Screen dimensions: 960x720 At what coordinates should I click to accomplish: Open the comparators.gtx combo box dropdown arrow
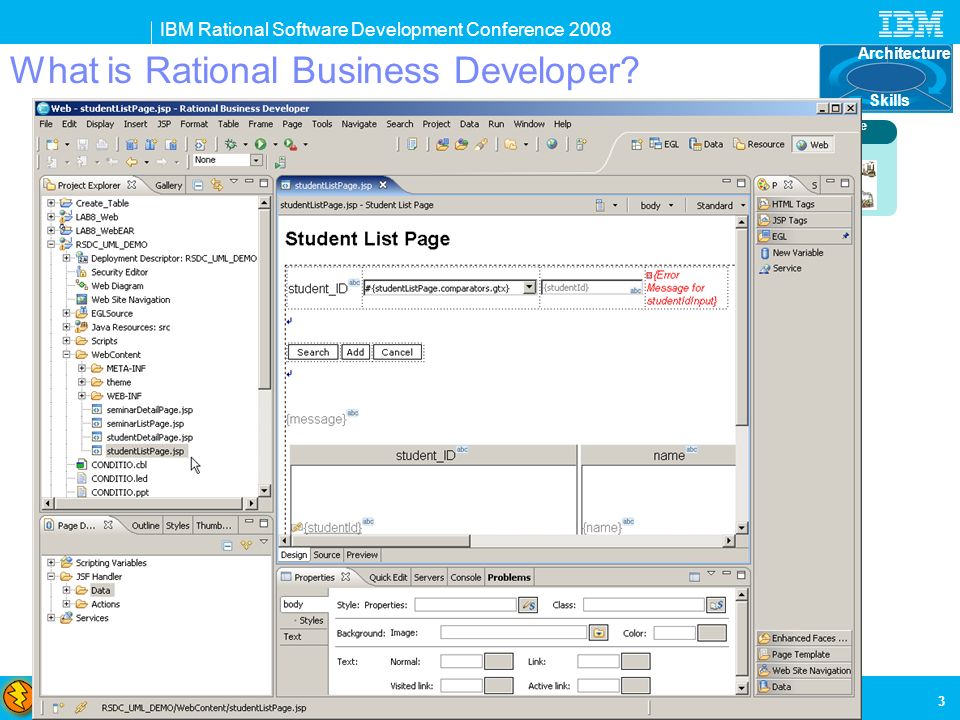point(530,287)
